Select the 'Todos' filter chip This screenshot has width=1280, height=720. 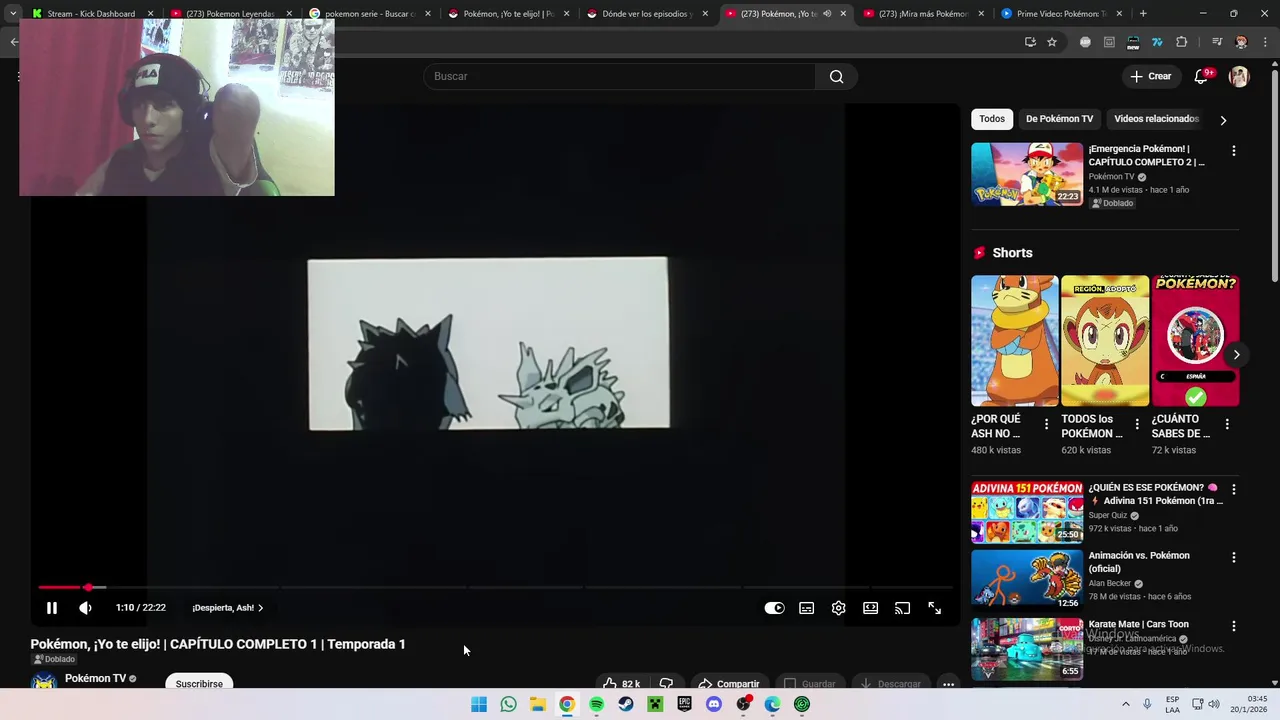click(992, 119)
